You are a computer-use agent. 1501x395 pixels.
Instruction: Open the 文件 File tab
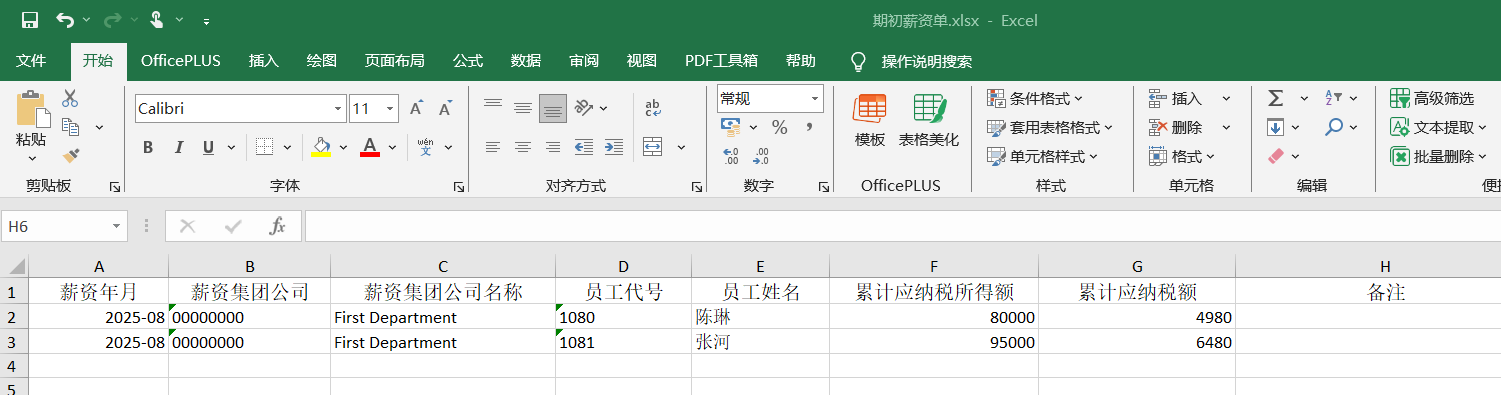[x=31, y=61]
